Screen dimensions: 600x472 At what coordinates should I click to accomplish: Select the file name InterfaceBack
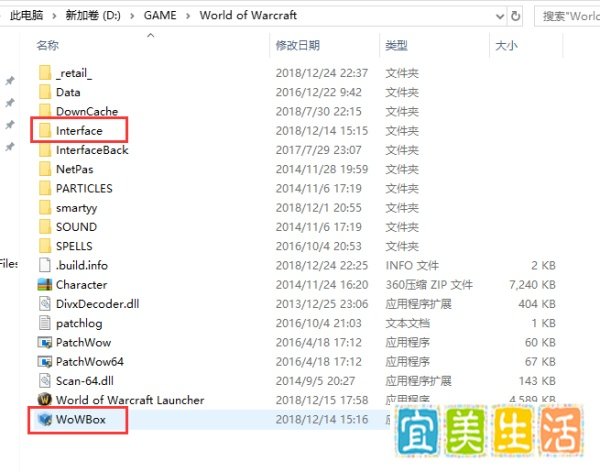(92, 150)
